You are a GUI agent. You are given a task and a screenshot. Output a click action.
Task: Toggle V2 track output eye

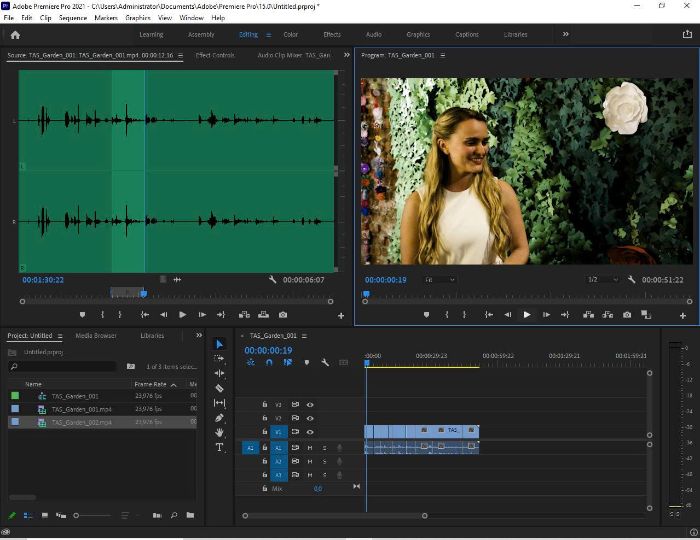point(310,418)
